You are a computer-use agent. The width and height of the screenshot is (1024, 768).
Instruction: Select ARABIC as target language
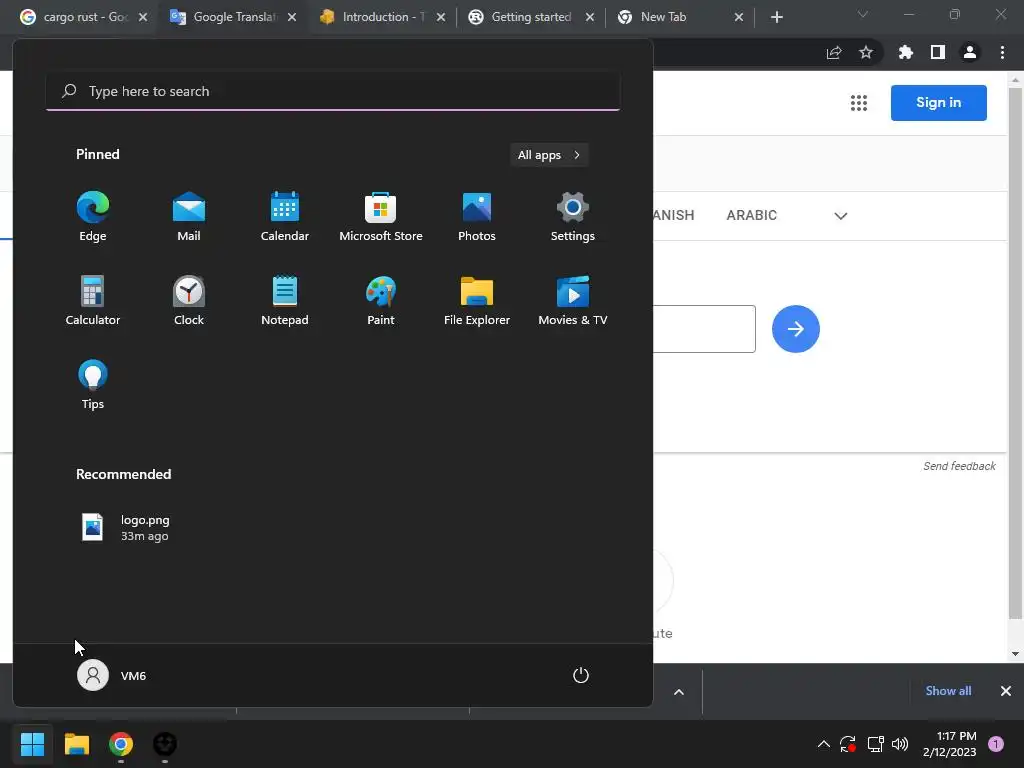[752, 216]
